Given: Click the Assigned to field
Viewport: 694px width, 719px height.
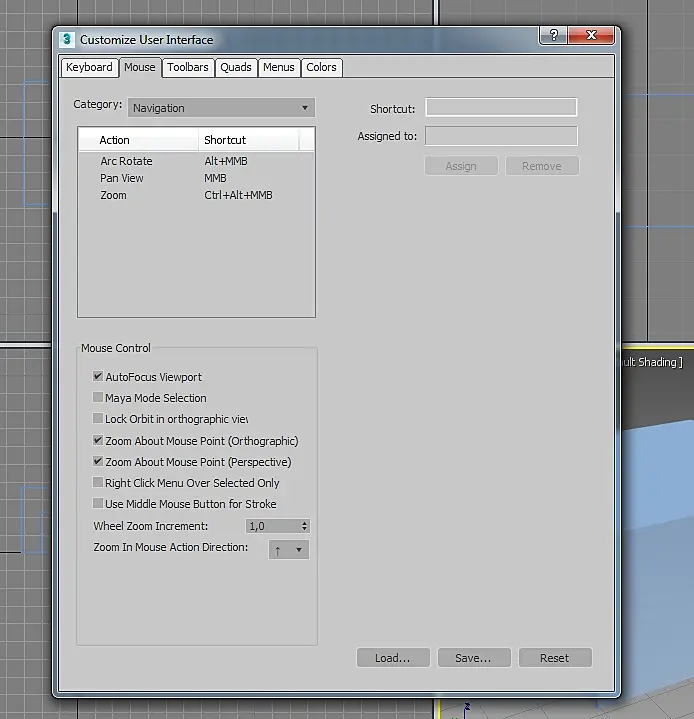Looking at the screenshot, I should [501, 136].
